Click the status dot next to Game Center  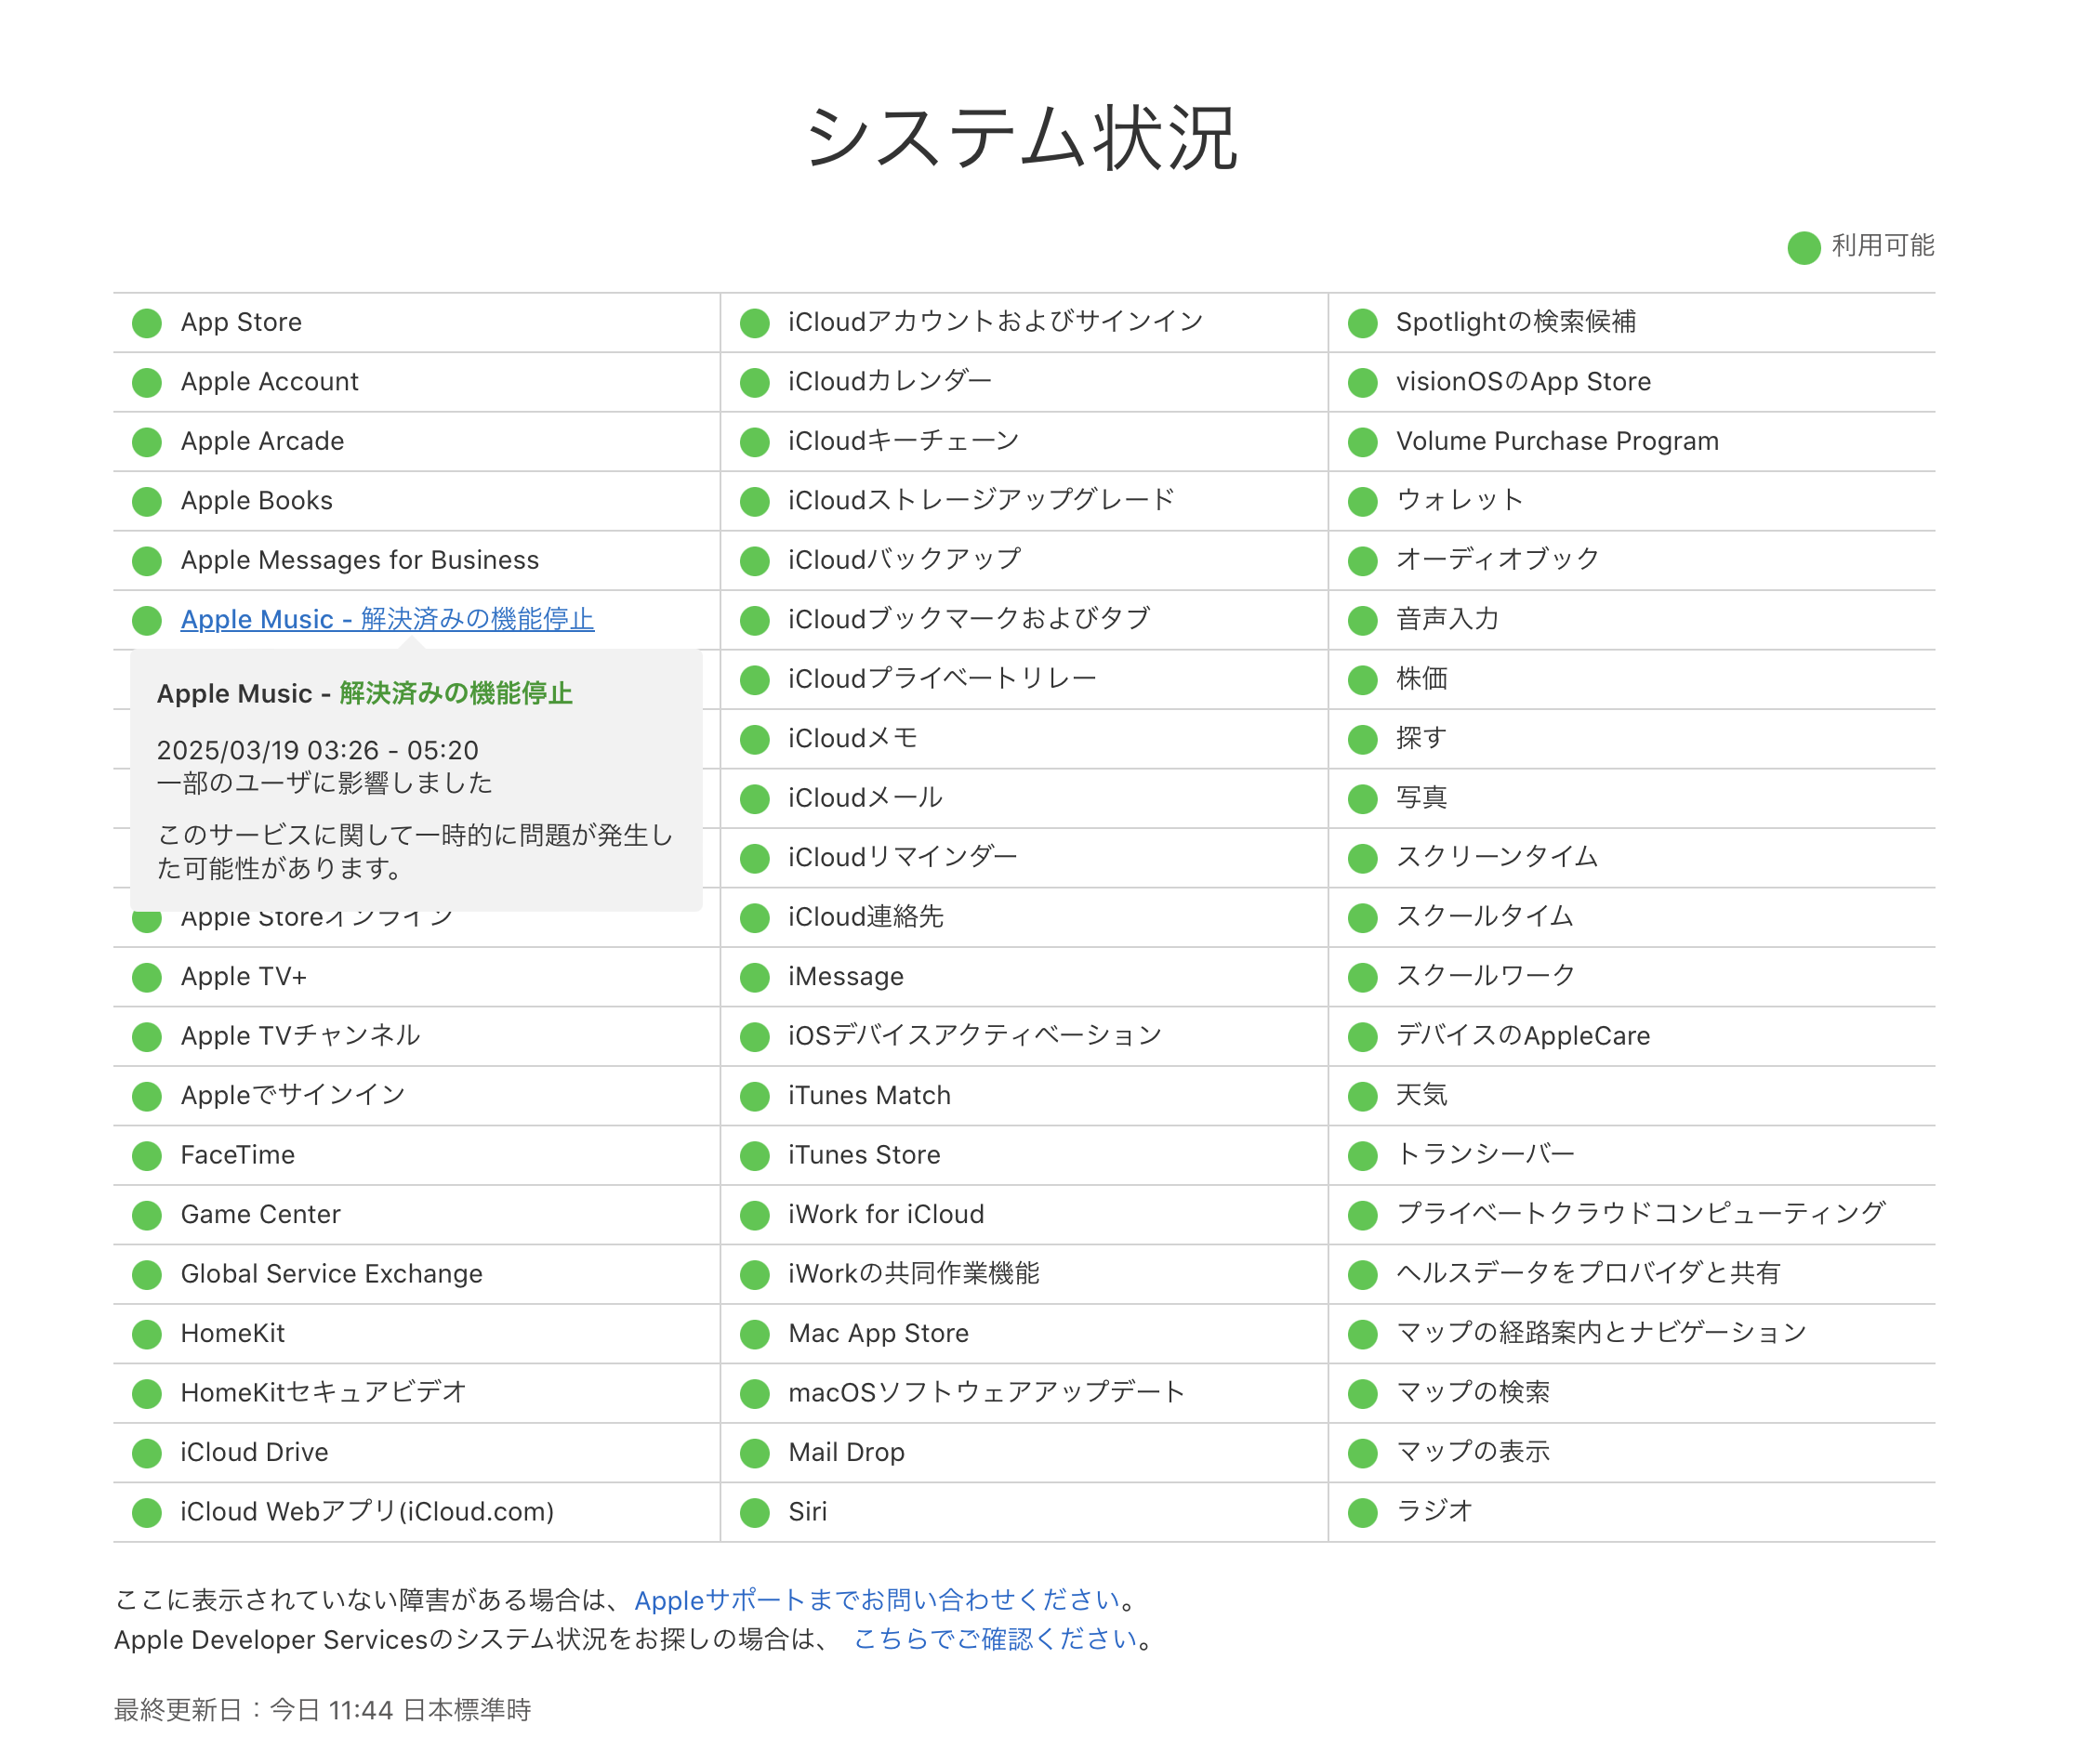pyautogui.click(x=147, y=1215)
